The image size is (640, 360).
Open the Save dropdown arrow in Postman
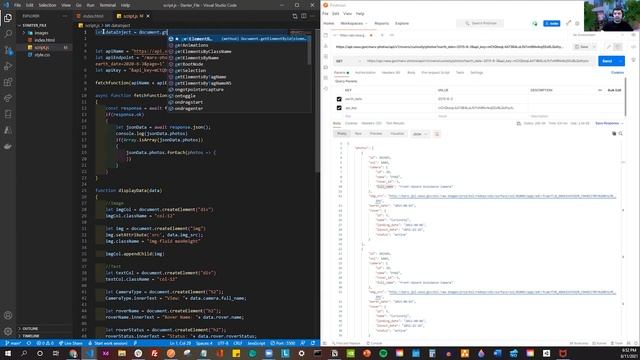tap(594, 47)
